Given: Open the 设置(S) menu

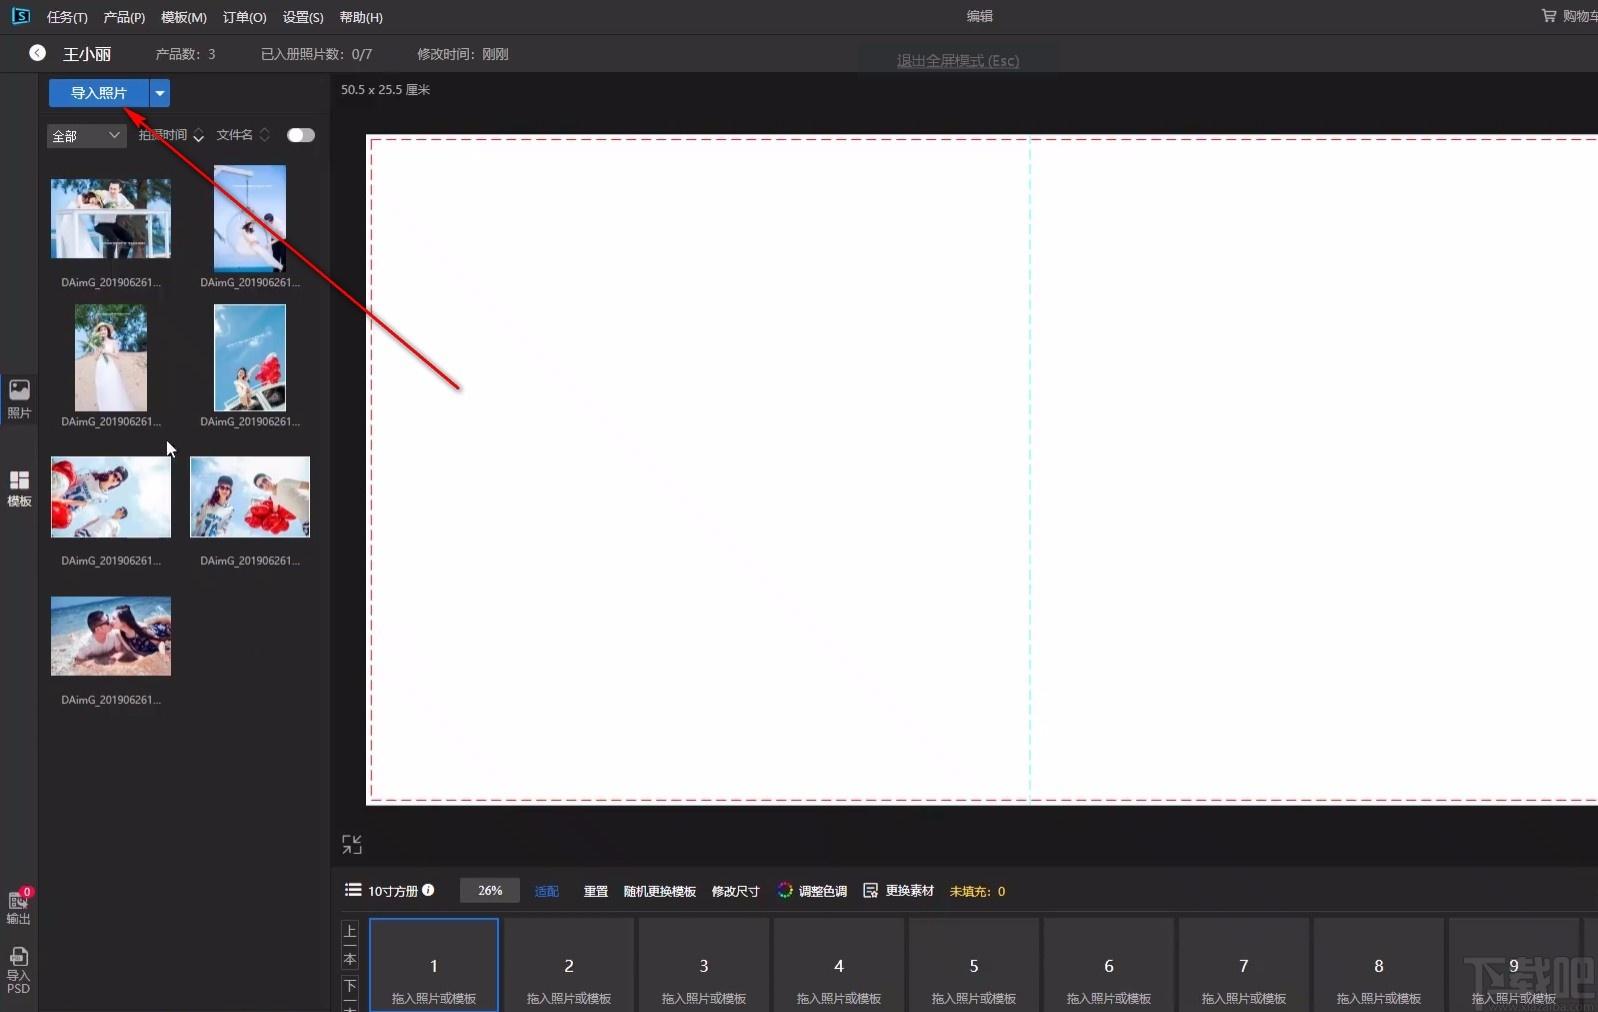Looking at the screenshot, I should 303,17.
